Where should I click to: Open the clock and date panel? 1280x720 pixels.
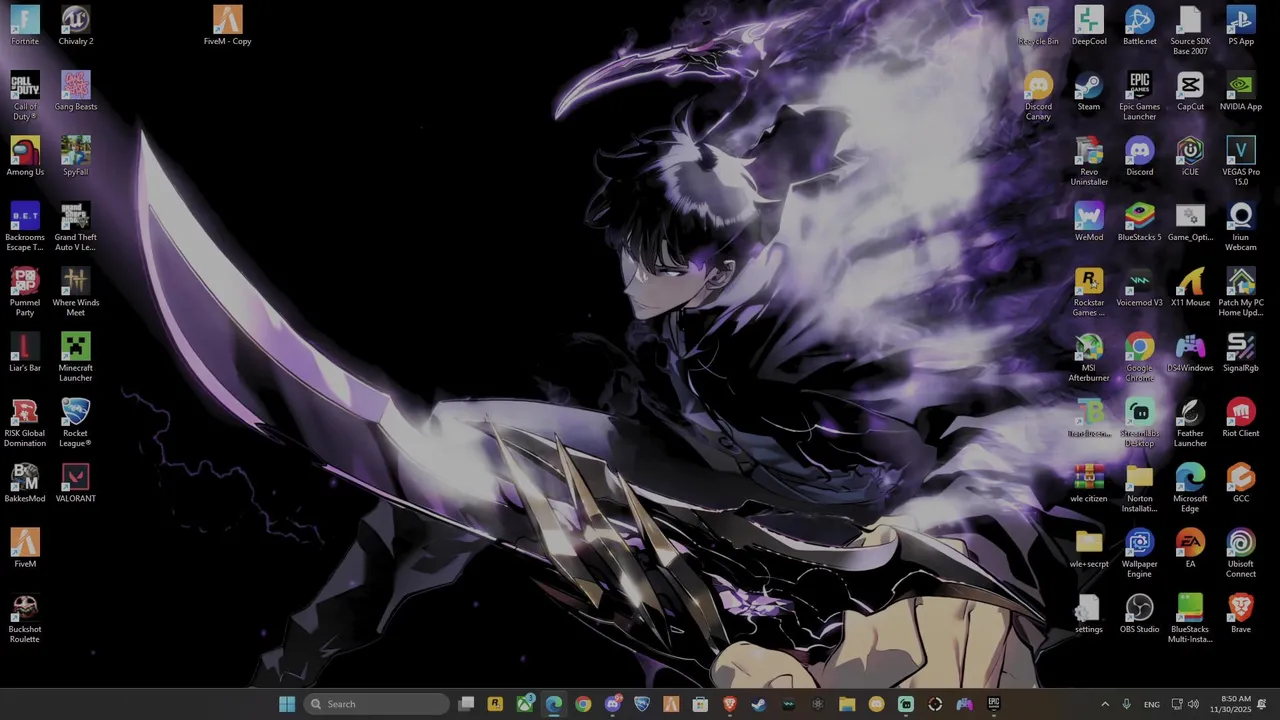[1228, 704]
